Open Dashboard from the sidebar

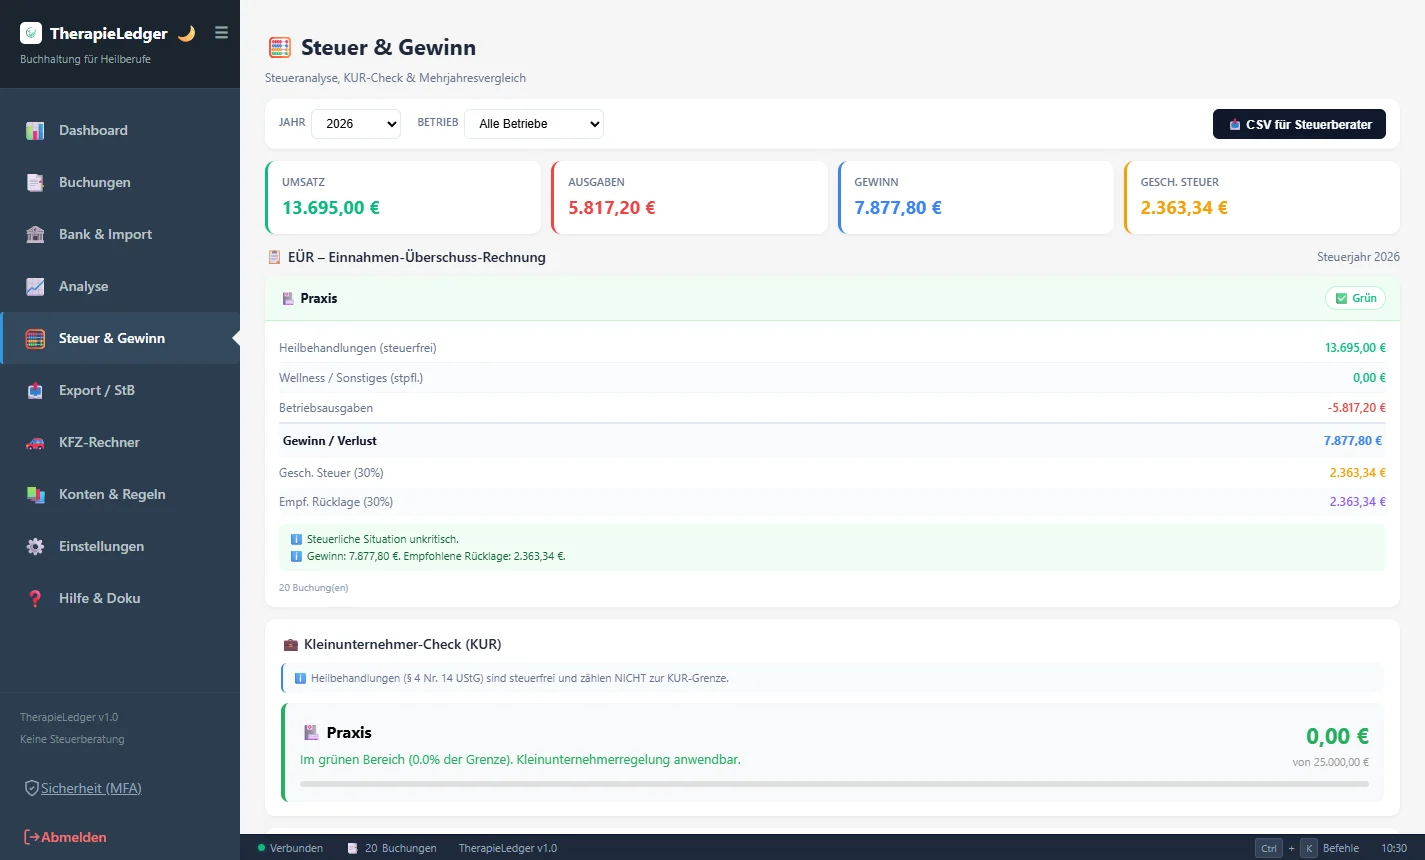point(120,130)
